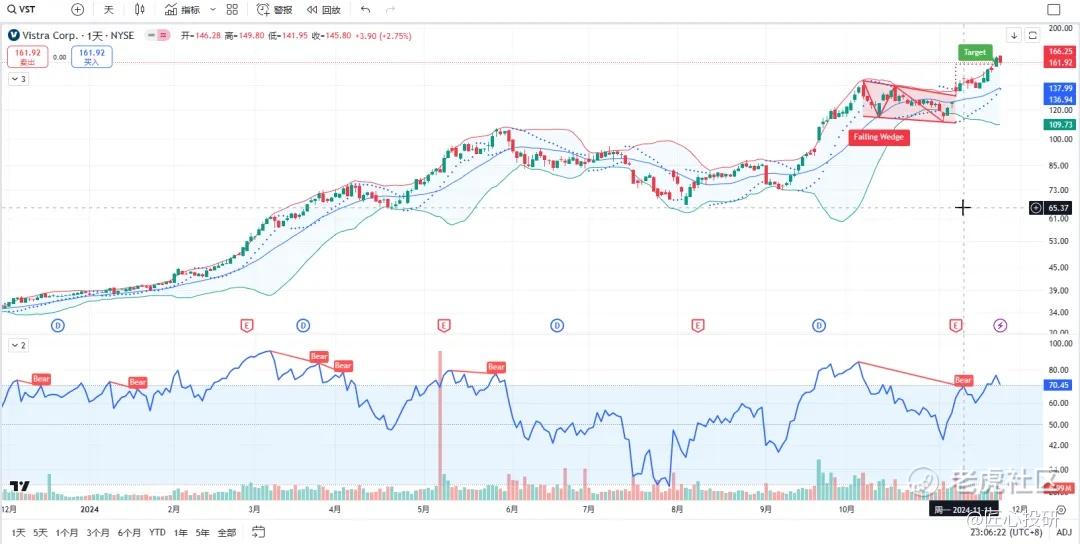
Task: Click the plus icon beside 65.37
Action: click(1036, 207)
